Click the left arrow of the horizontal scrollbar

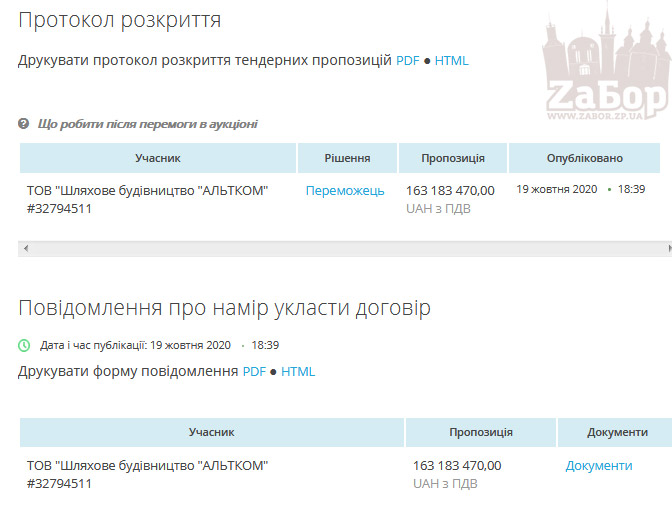point(25,247)
